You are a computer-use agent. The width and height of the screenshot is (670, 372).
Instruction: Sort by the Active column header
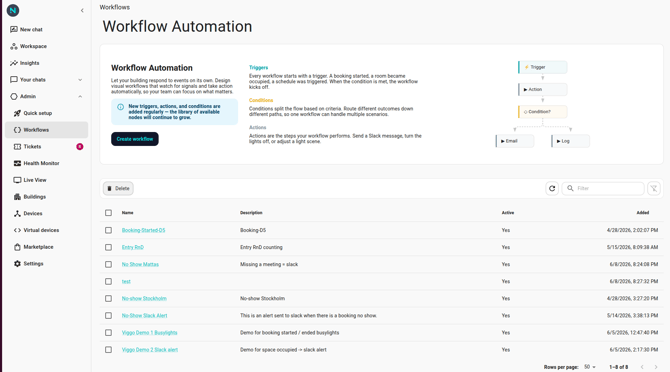(x=508, y=213)
